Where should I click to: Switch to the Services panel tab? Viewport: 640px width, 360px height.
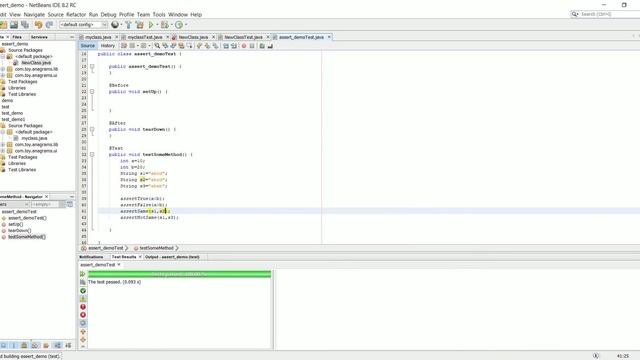pos(39,37)
